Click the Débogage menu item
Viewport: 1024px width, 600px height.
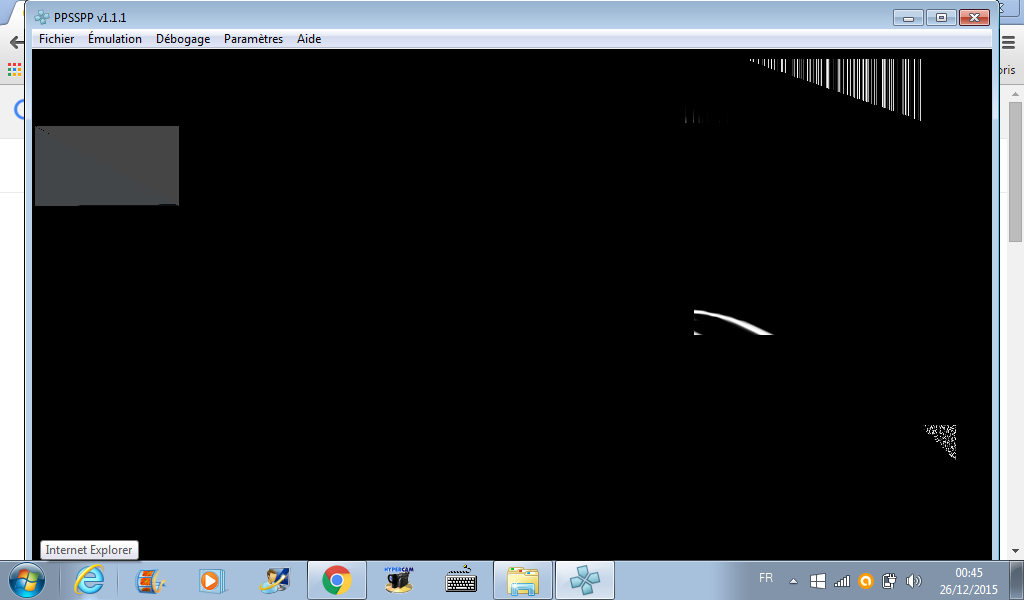click(x=183, y=39)
